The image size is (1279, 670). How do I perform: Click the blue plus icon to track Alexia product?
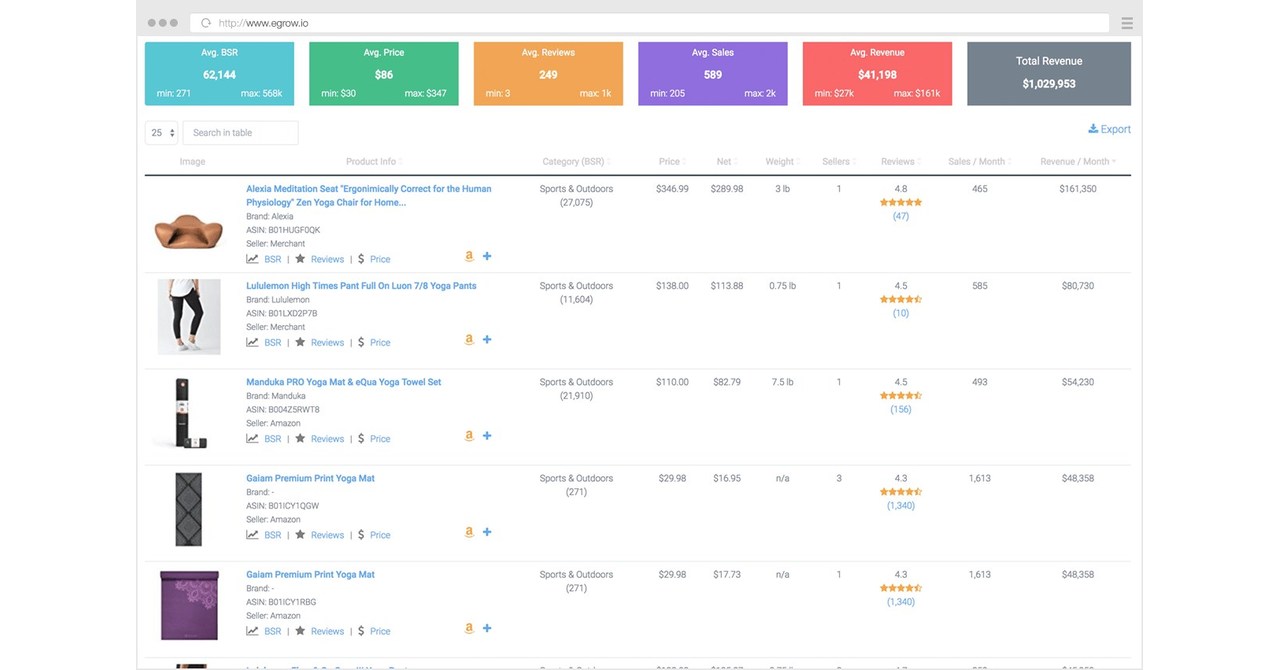(x=487, y=256)
